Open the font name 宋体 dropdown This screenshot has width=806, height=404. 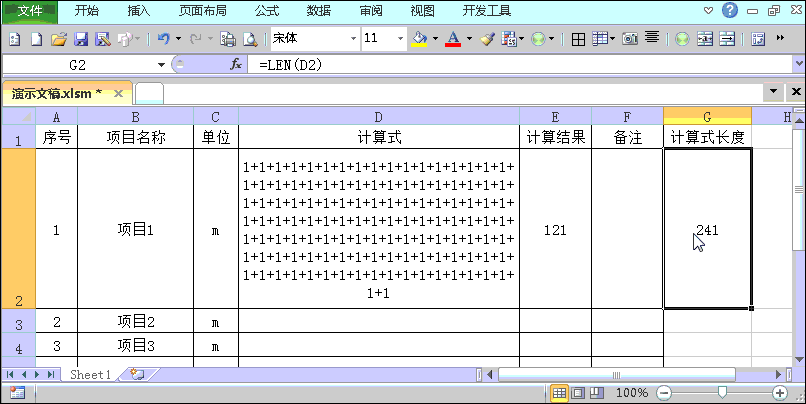(353, 39)
